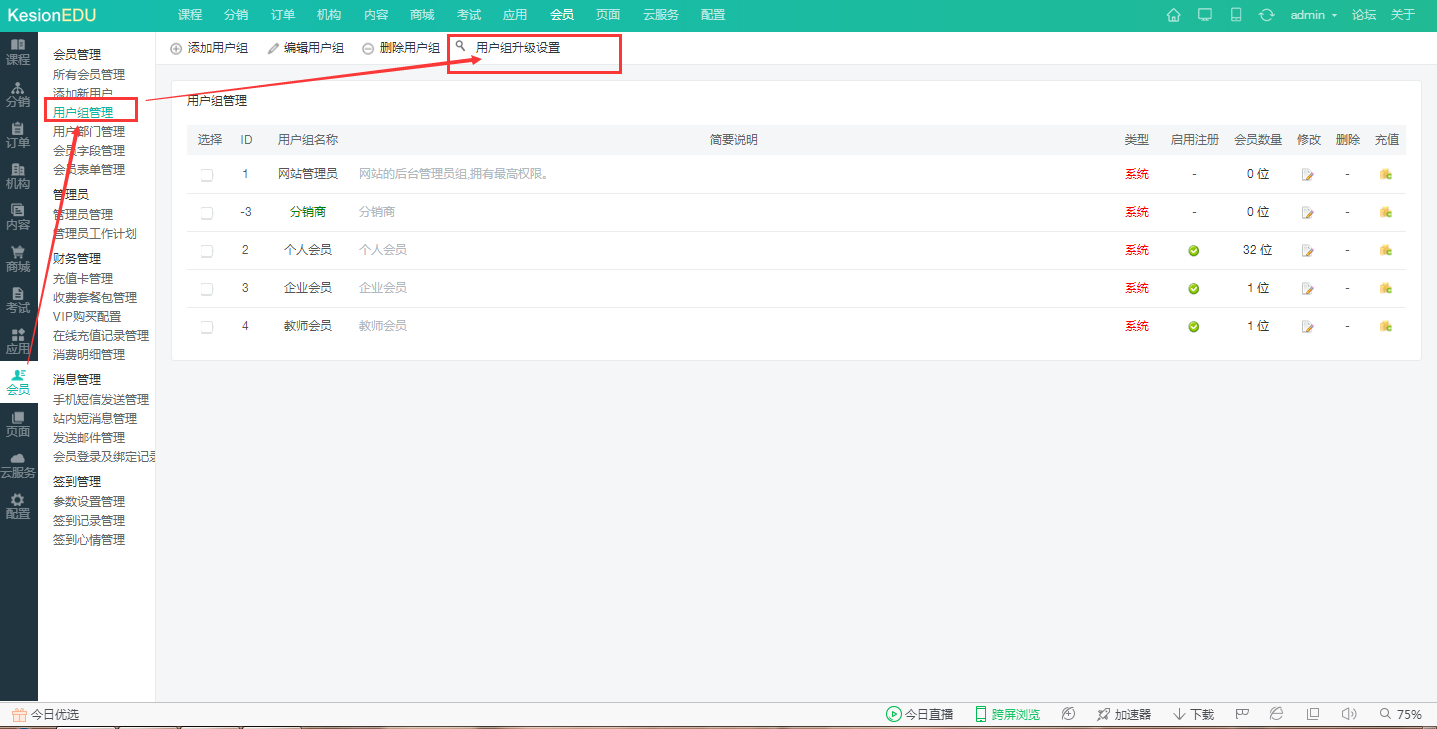Click 添加用户组 button
Image resolution: width=1437 pixels, height=729 pixels.
coord(209,48)
